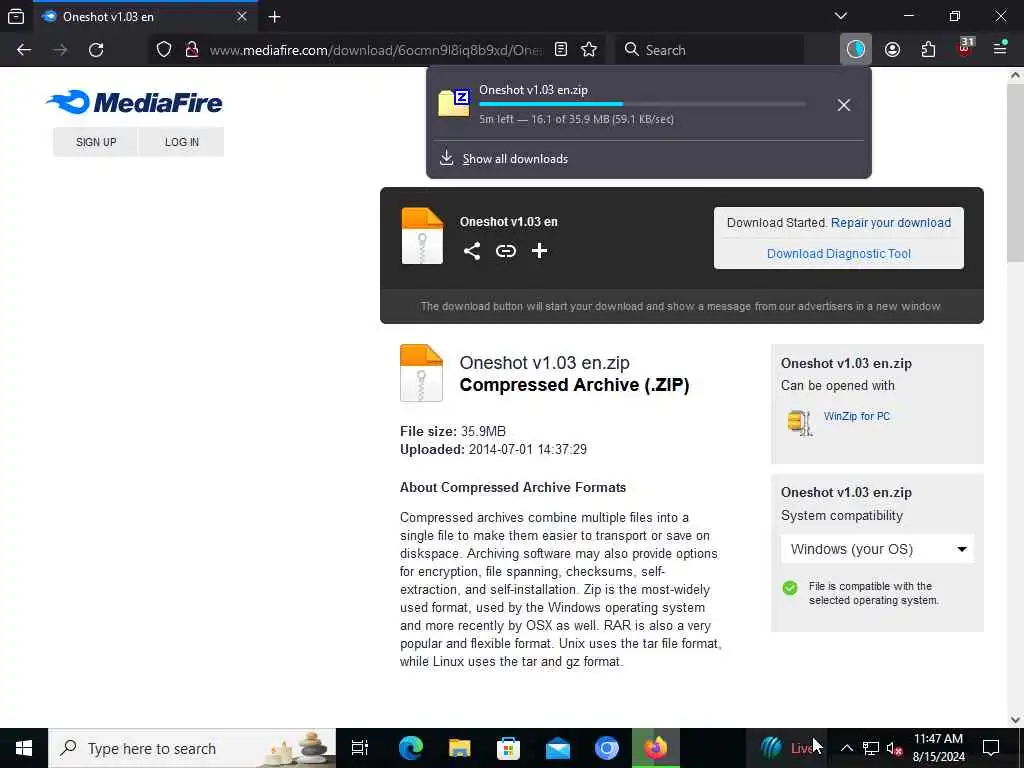This screenshot has width=1024, height=768.
Task: Click the zip icon beside Compressed Archive heading
Action: coord(421,373)
